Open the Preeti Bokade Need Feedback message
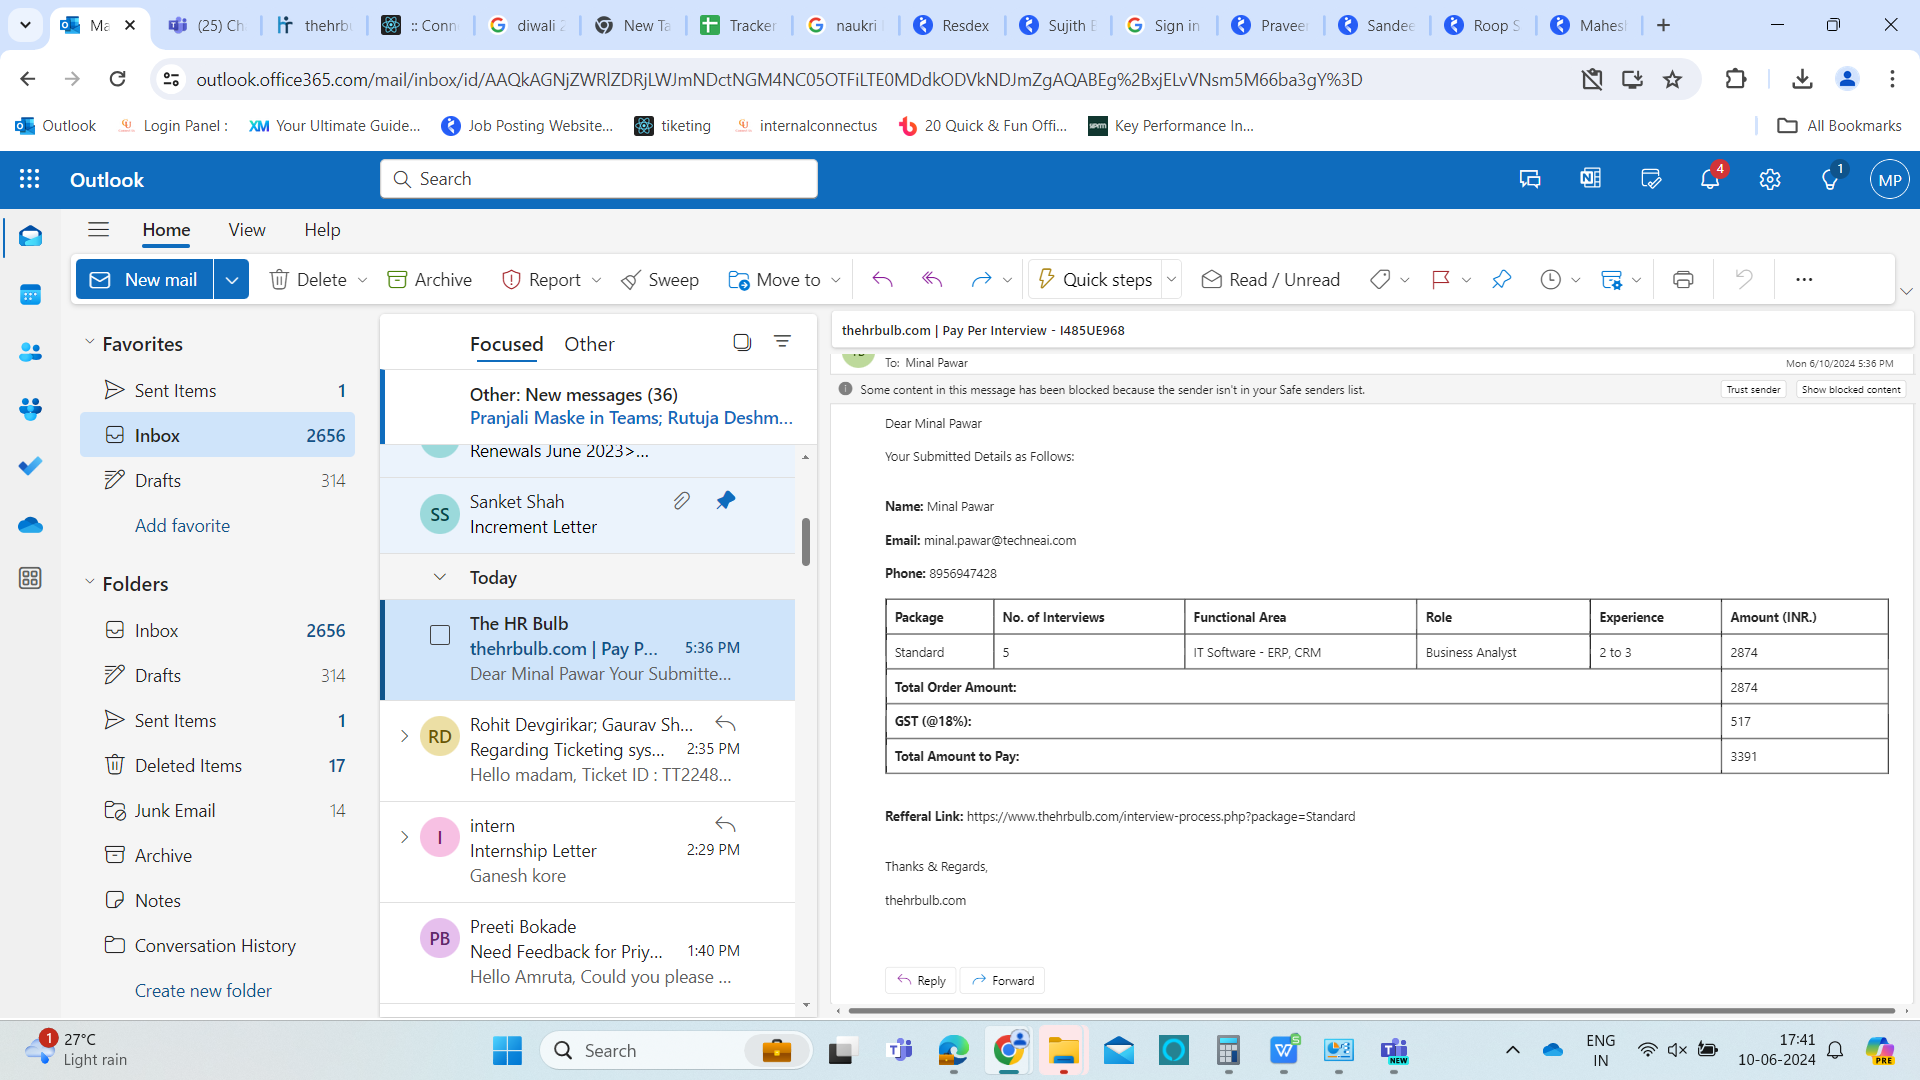Screen dimensions: 1920x1080 point(588,952)
